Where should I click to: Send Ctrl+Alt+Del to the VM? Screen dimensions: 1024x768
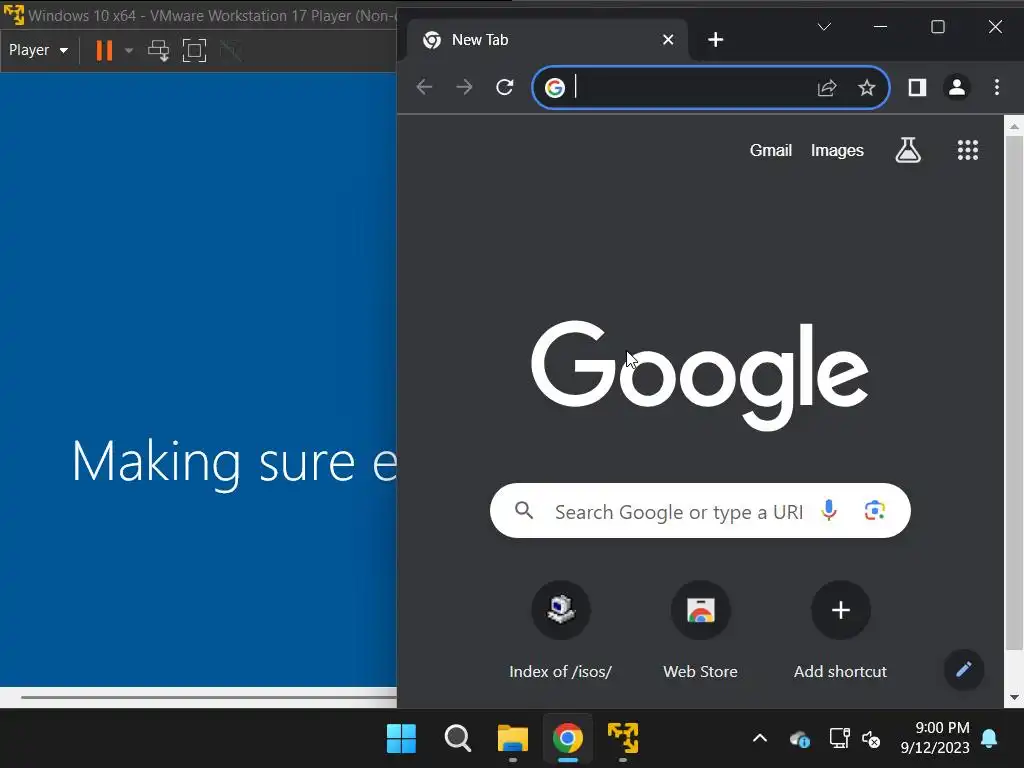(x=158, y=50)
